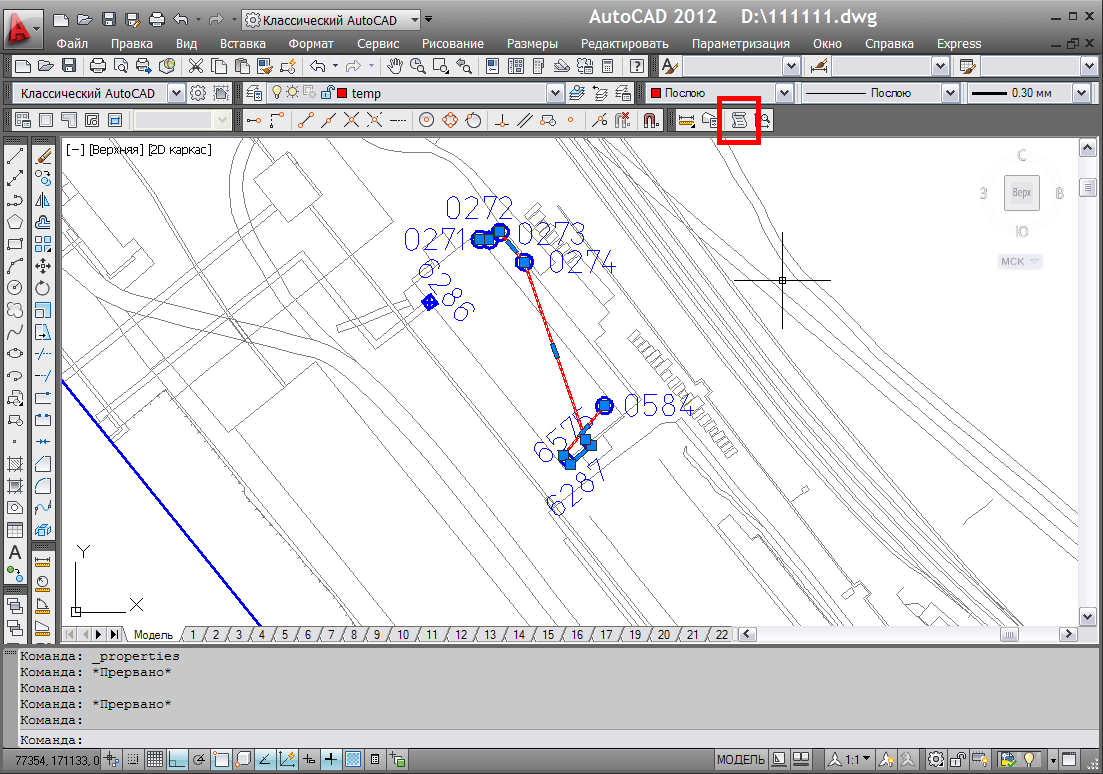Select the Polygon drawing tool
The image size is (1103, 774).
[15, 222]
